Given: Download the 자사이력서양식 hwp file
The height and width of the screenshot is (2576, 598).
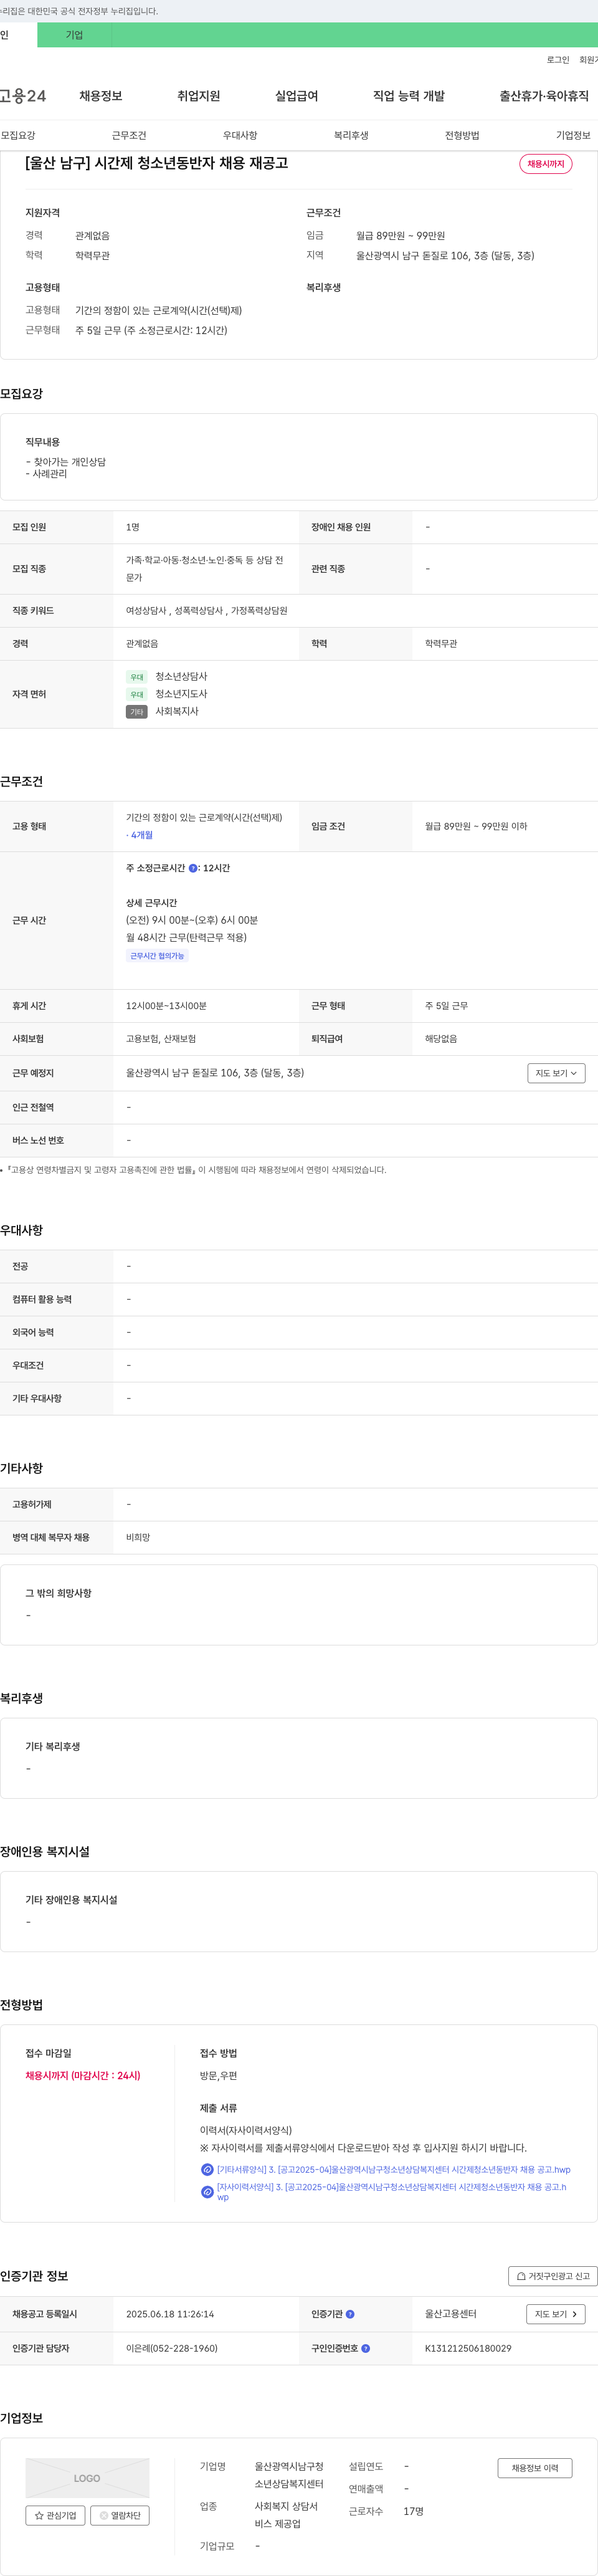Looking at the screenshot, I should tap(391, 2191).
